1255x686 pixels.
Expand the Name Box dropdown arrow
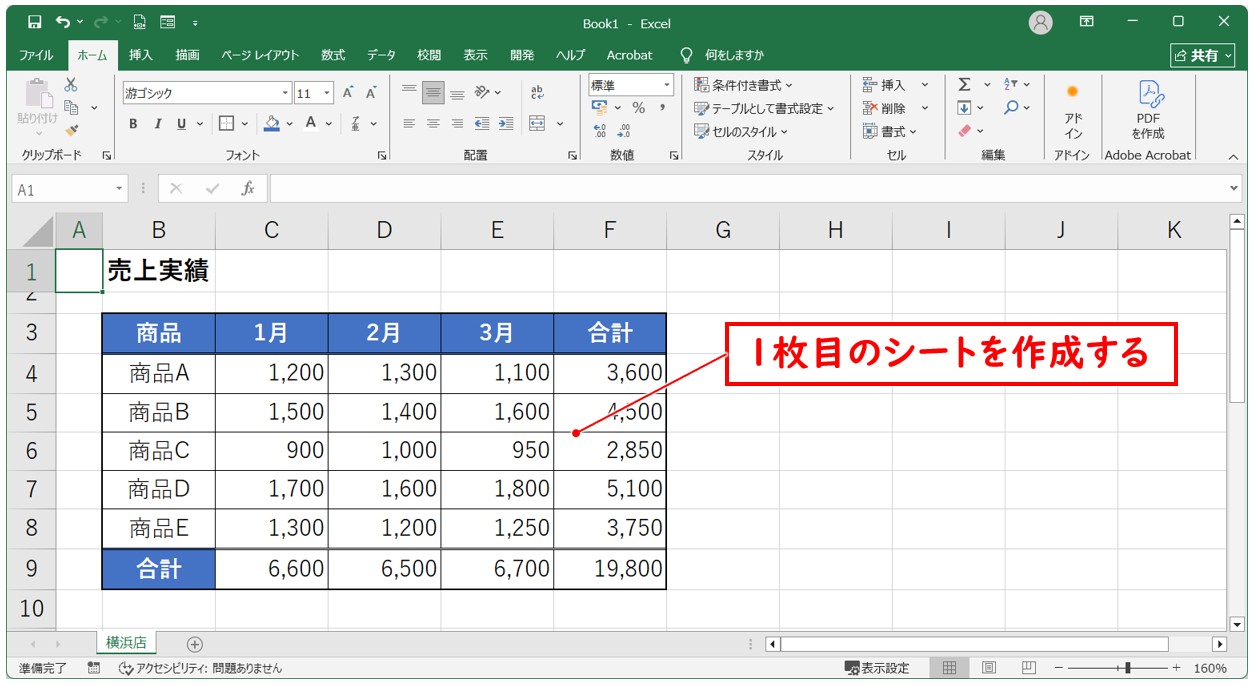pos(120,188)
